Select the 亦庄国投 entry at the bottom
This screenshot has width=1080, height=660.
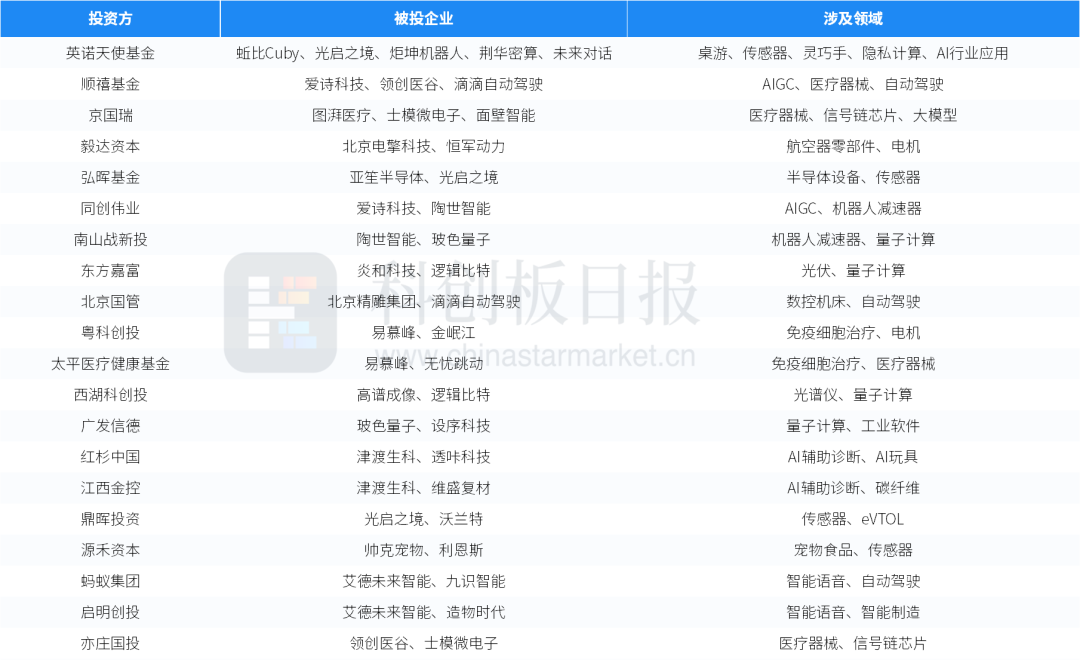(x=110, y=643)
